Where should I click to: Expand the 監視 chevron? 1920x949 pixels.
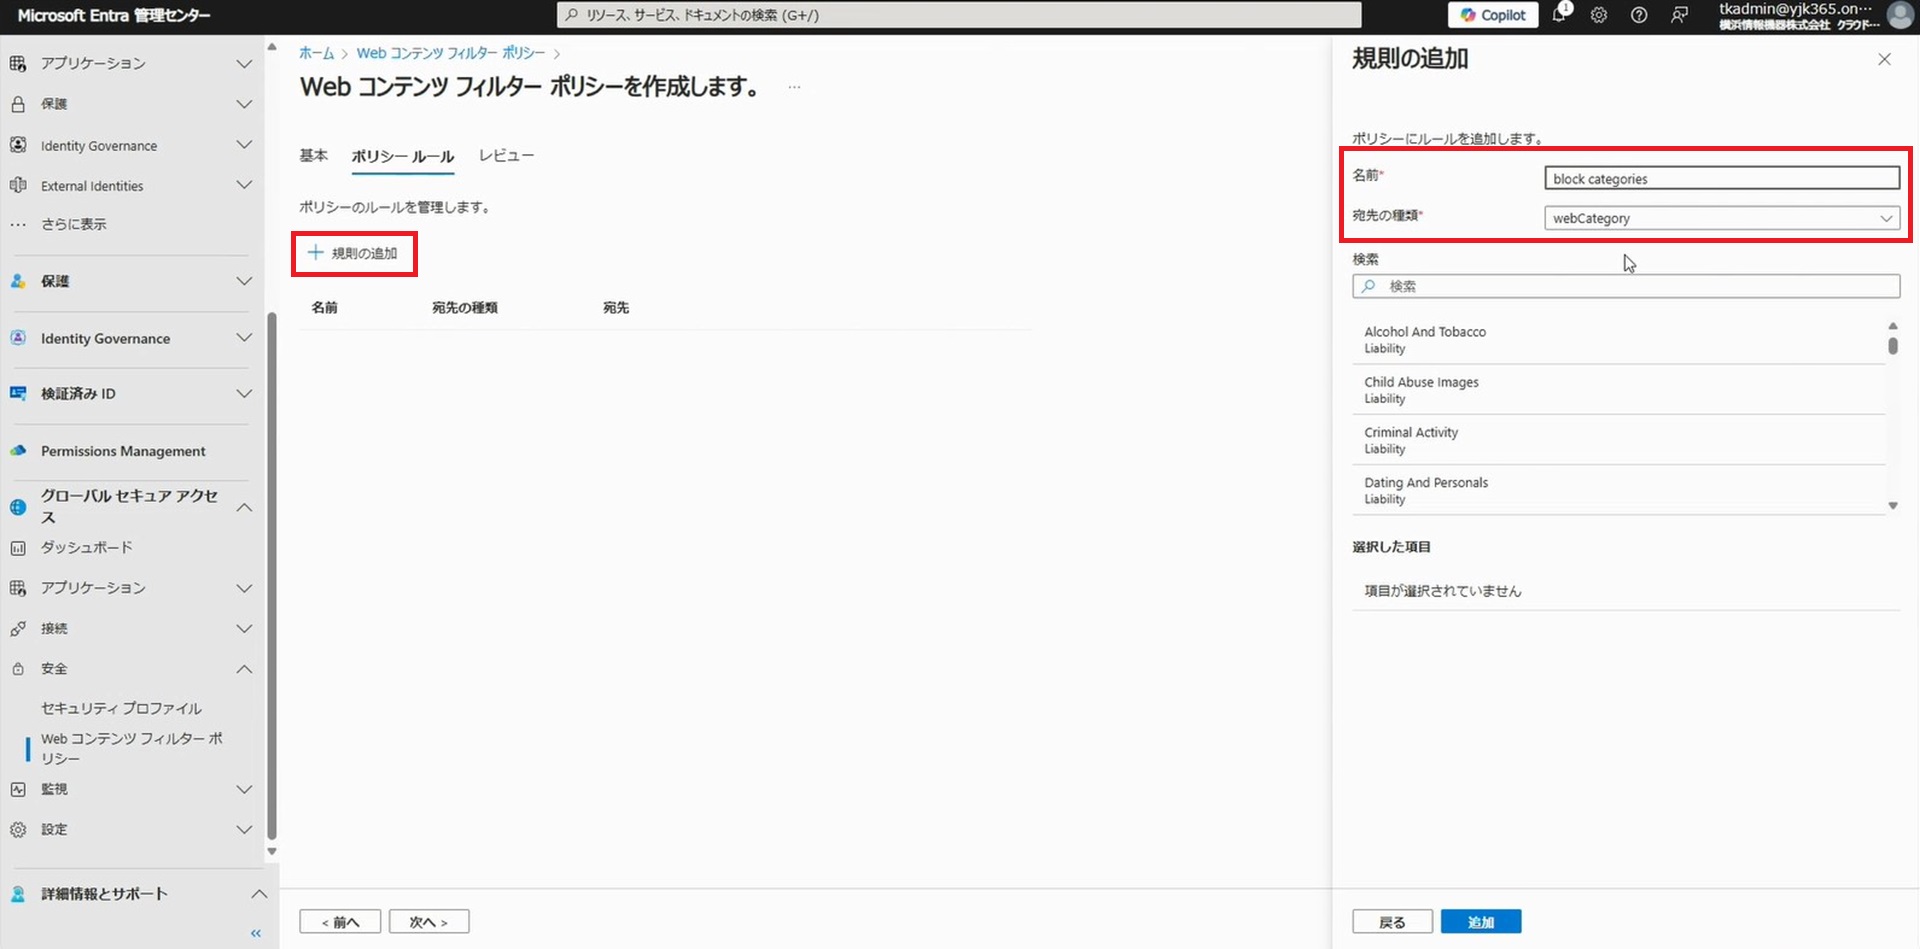(244, 789)
